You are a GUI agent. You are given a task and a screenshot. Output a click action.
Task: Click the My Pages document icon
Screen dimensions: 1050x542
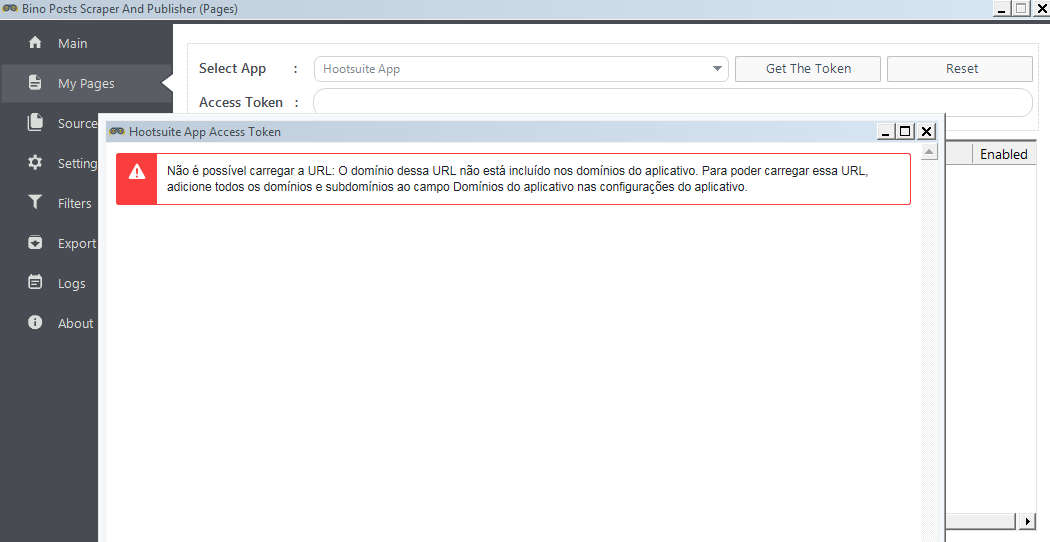35,82
